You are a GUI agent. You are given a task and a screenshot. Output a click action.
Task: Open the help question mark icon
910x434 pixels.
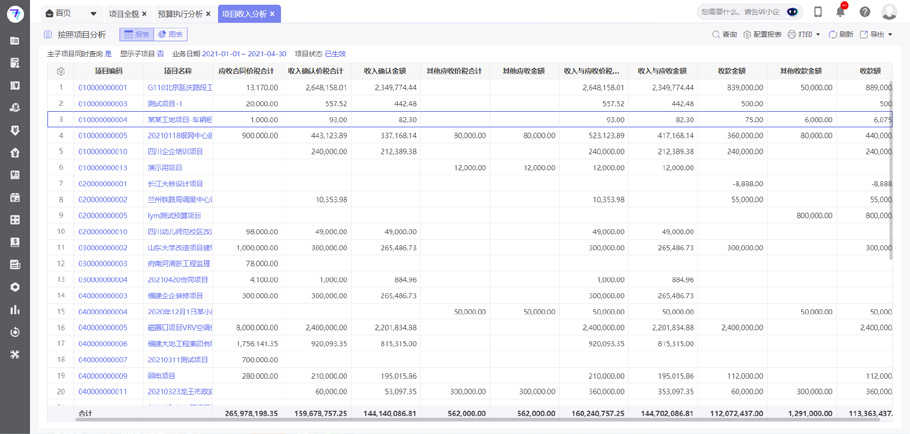coord(865,13)
